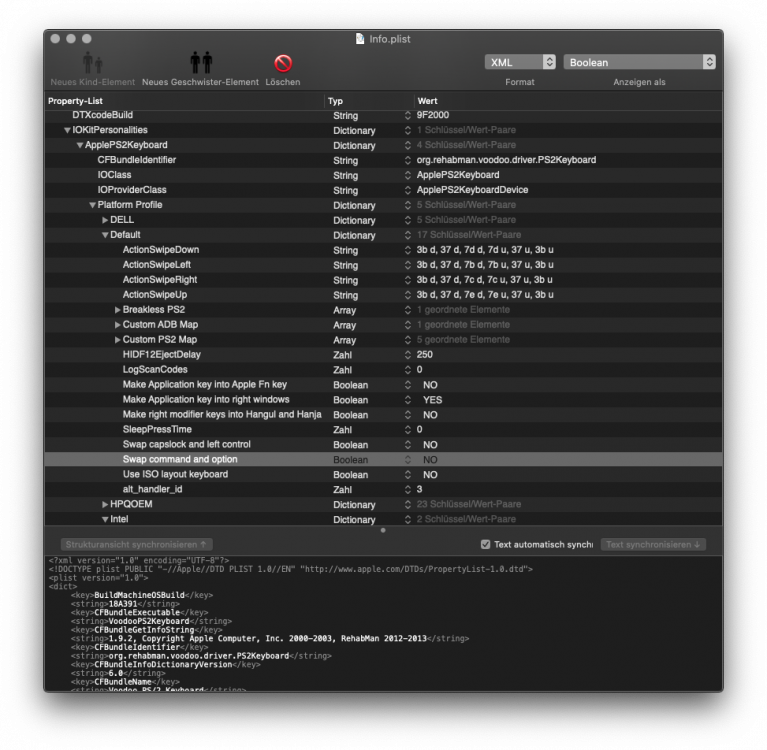Click the Property-List column header
The height and width of the screenshot is (750, 767).
pyautogui.click(x=184, y=101)
